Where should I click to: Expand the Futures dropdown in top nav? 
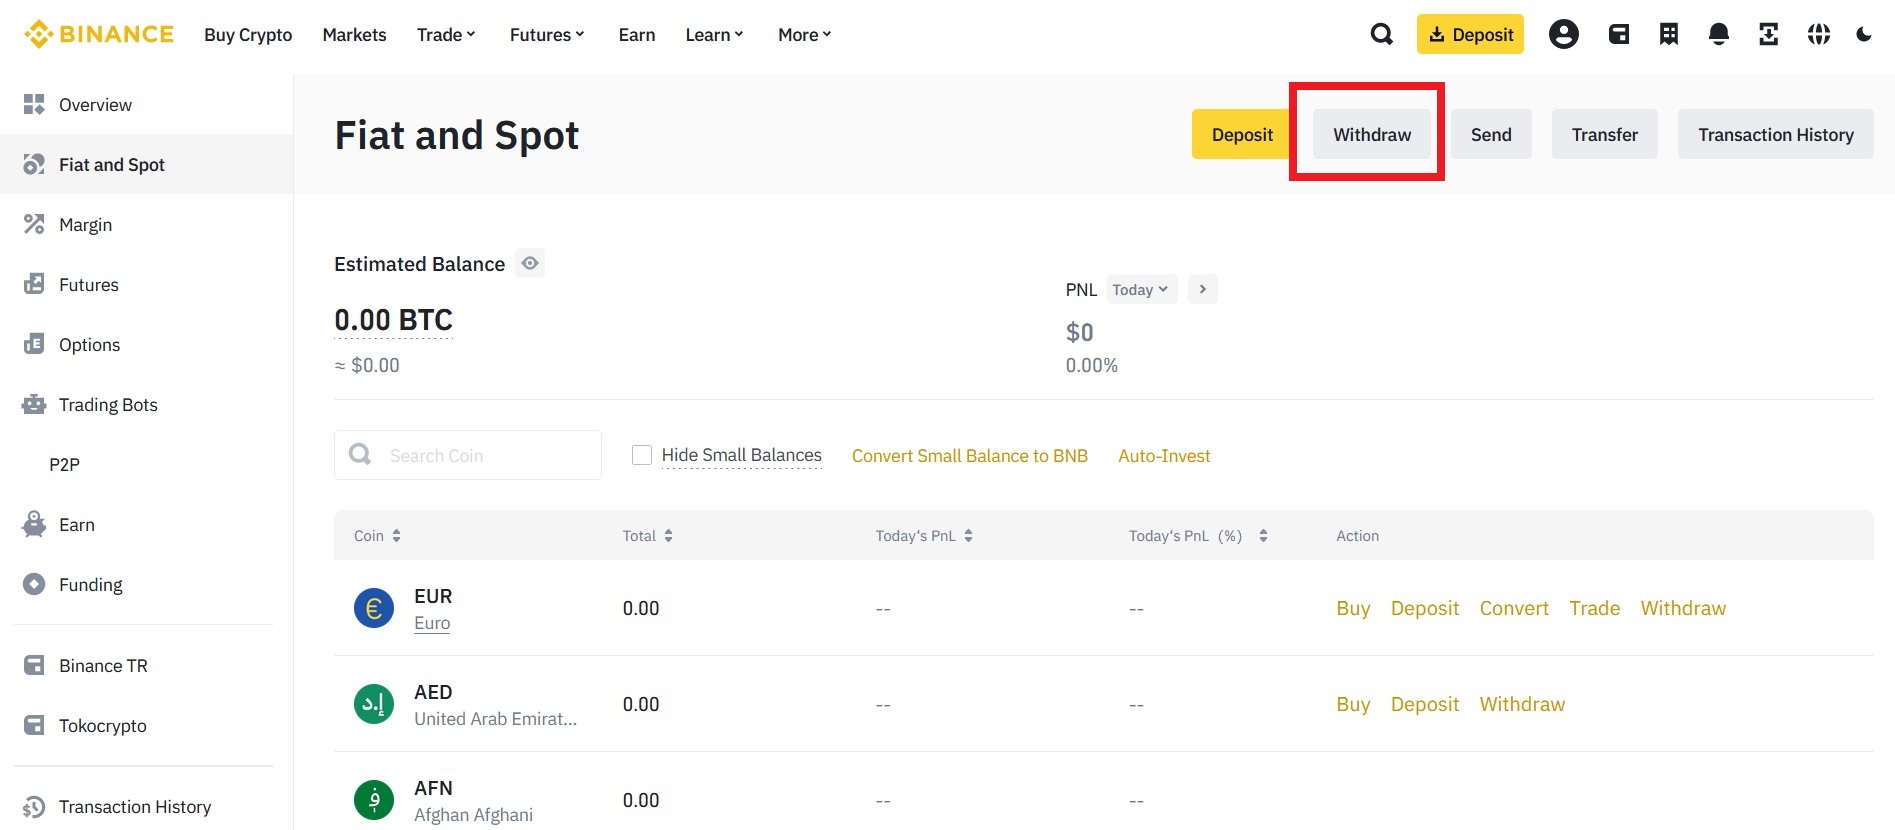point(547,34)
